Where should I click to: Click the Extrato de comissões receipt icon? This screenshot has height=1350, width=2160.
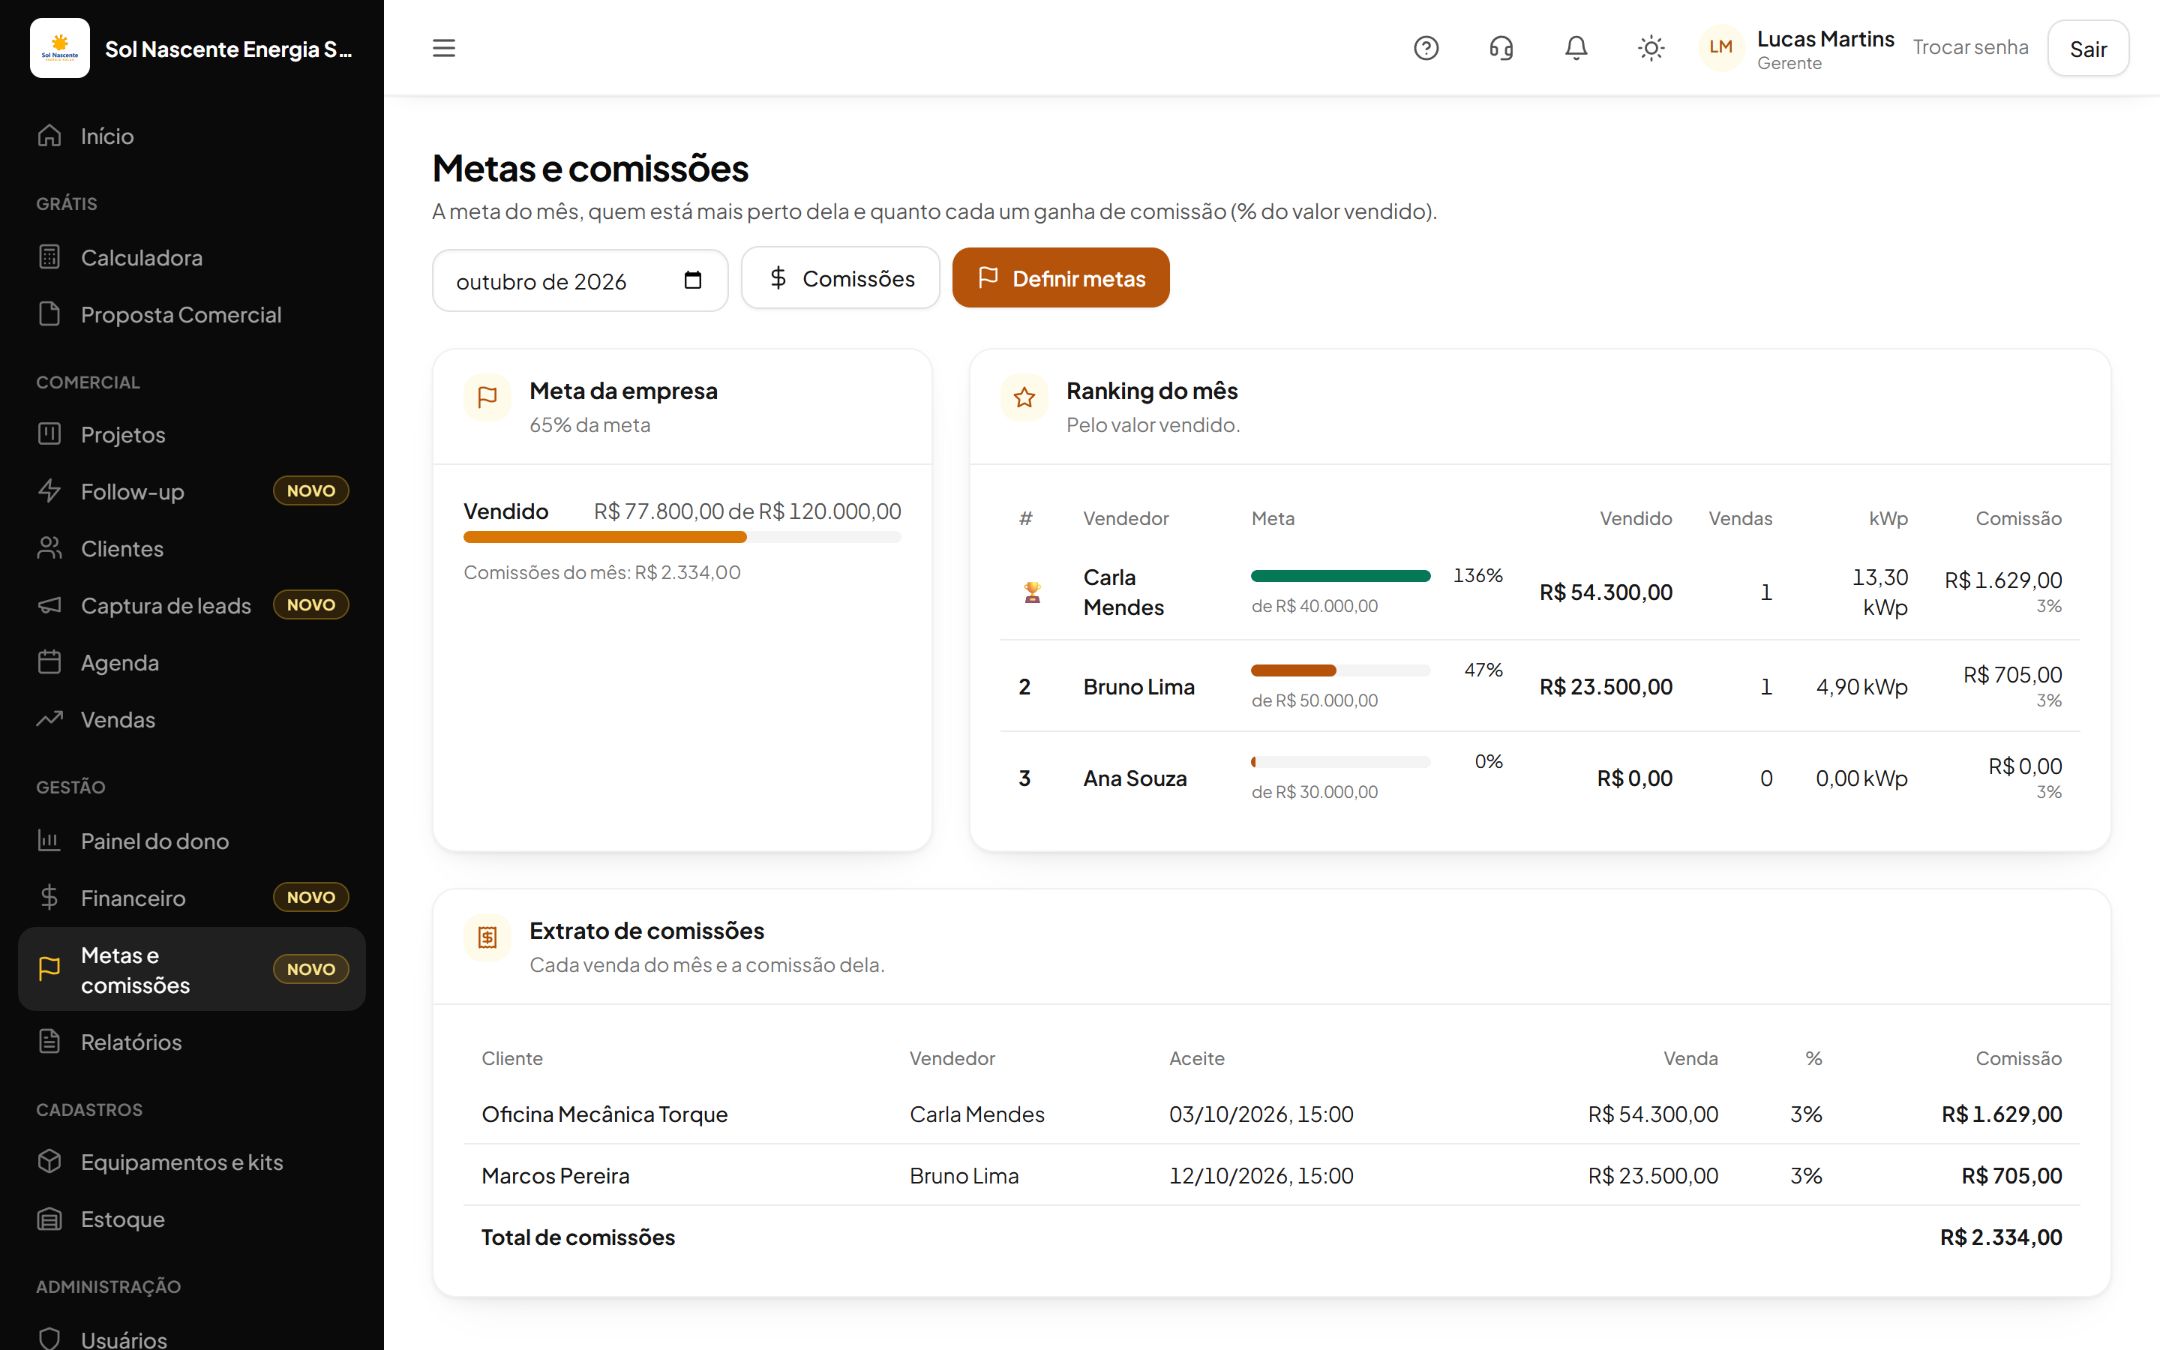tap(487, 937)
